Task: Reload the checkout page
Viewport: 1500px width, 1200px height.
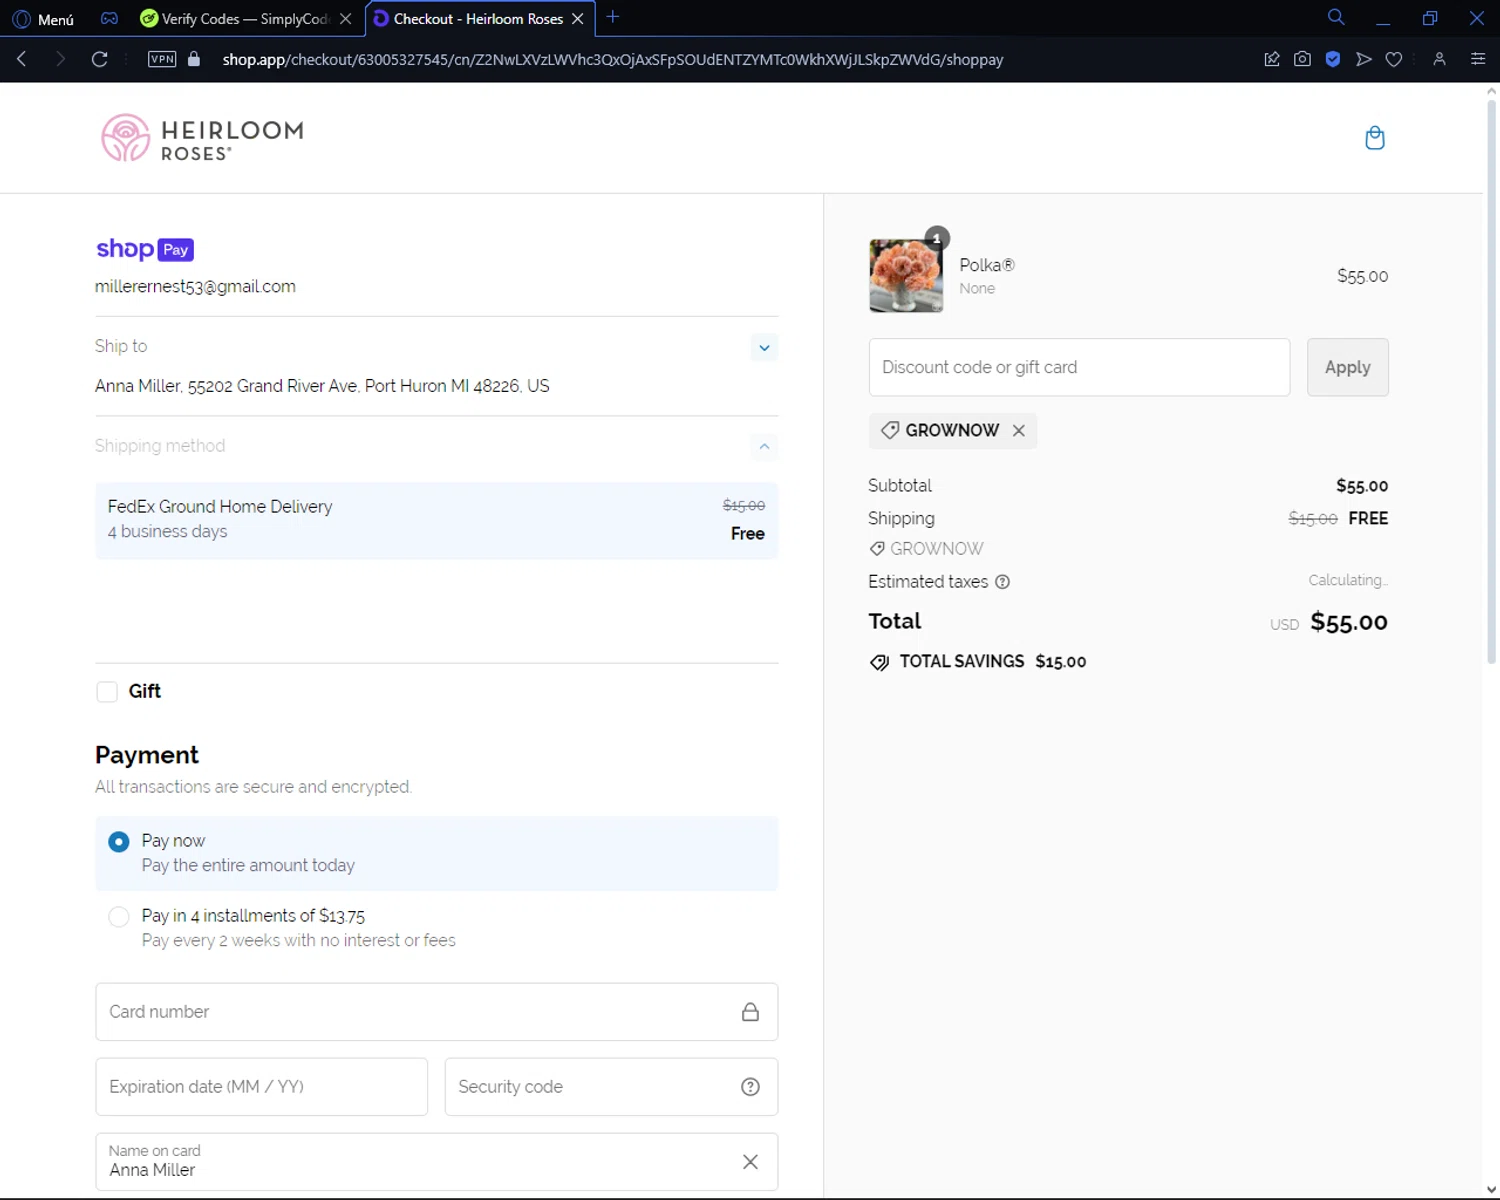Action: tap(99, 59)
